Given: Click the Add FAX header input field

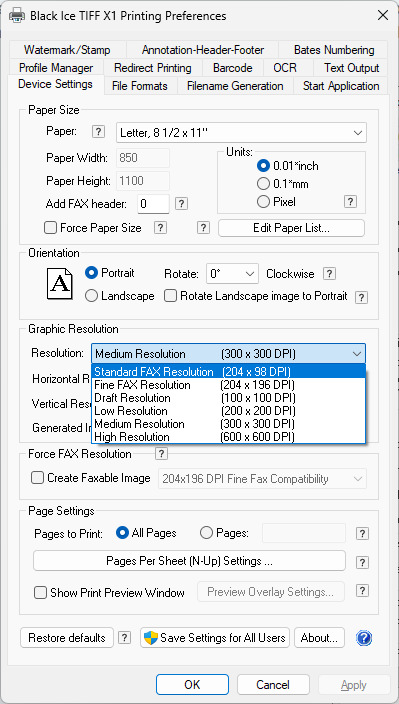Looking at the screenshot, I should pos(153,204).
